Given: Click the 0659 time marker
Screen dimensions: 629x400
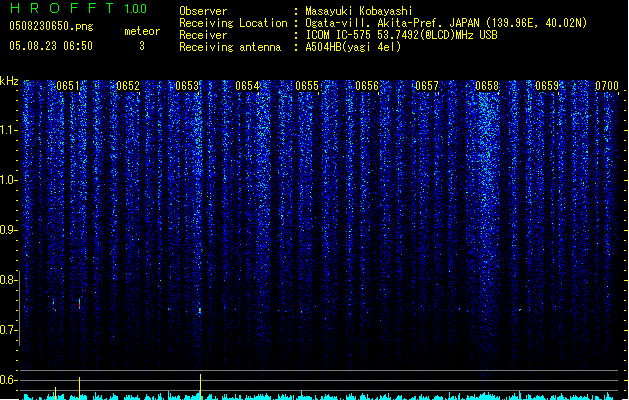Looking at the screenshot, I should (x=547, y=86).
